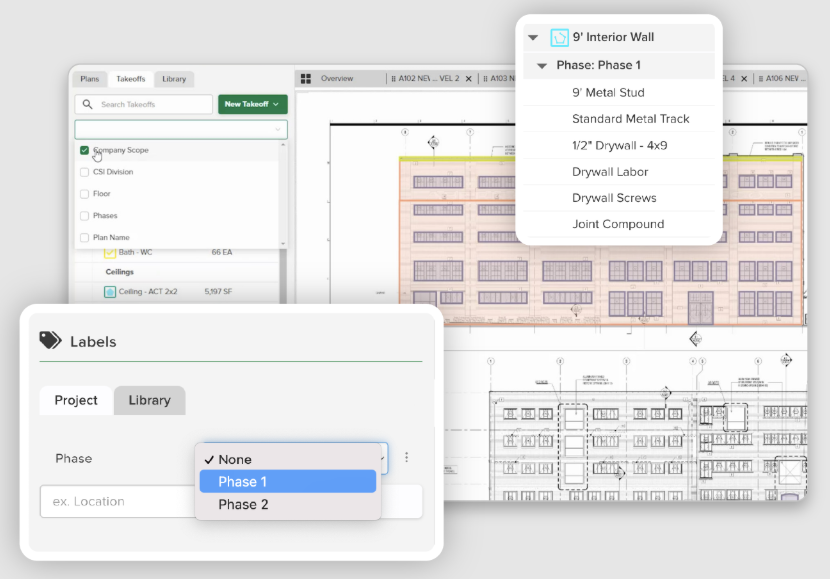Image resolution: width=830 pixels, height=579 pixels.
Task: Open the group-by filter dropdown
Action: (x=181, y=130)
